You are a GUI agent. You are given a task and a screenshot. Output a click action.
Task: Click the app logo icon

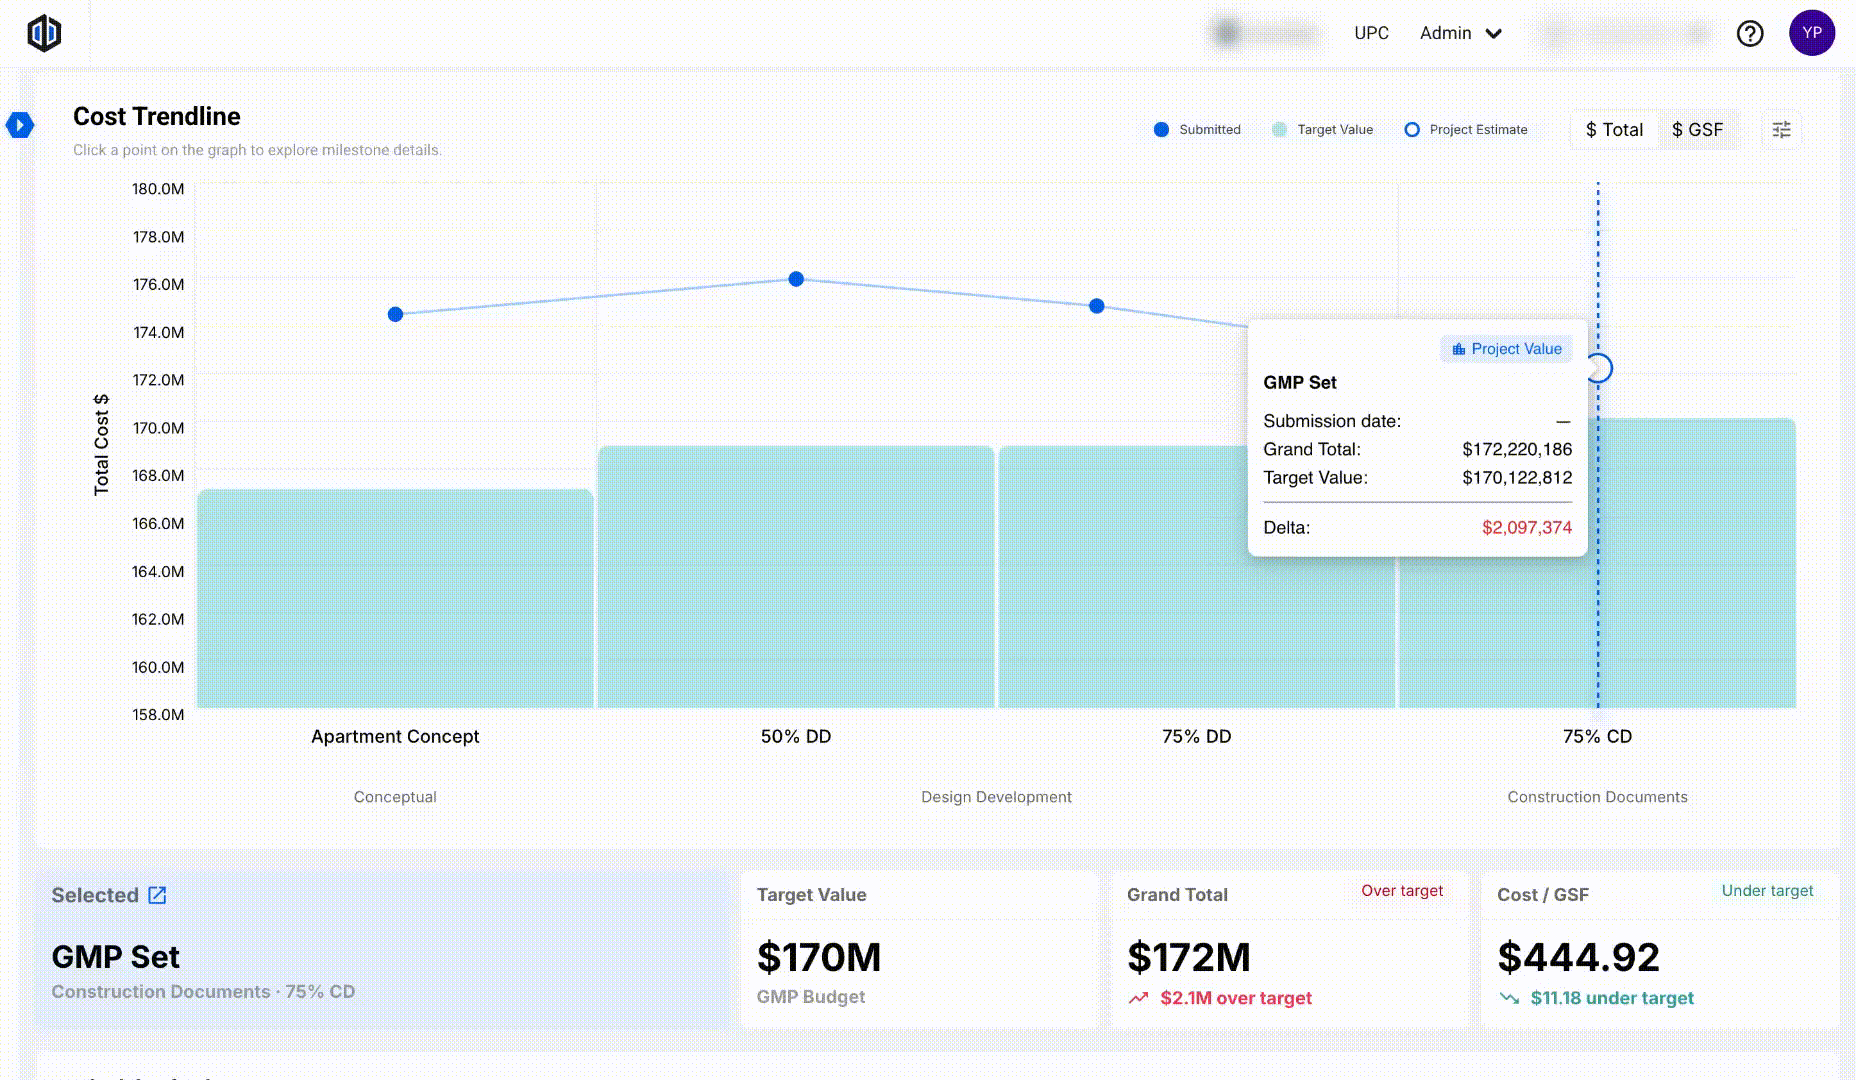[x=44, y=33]
